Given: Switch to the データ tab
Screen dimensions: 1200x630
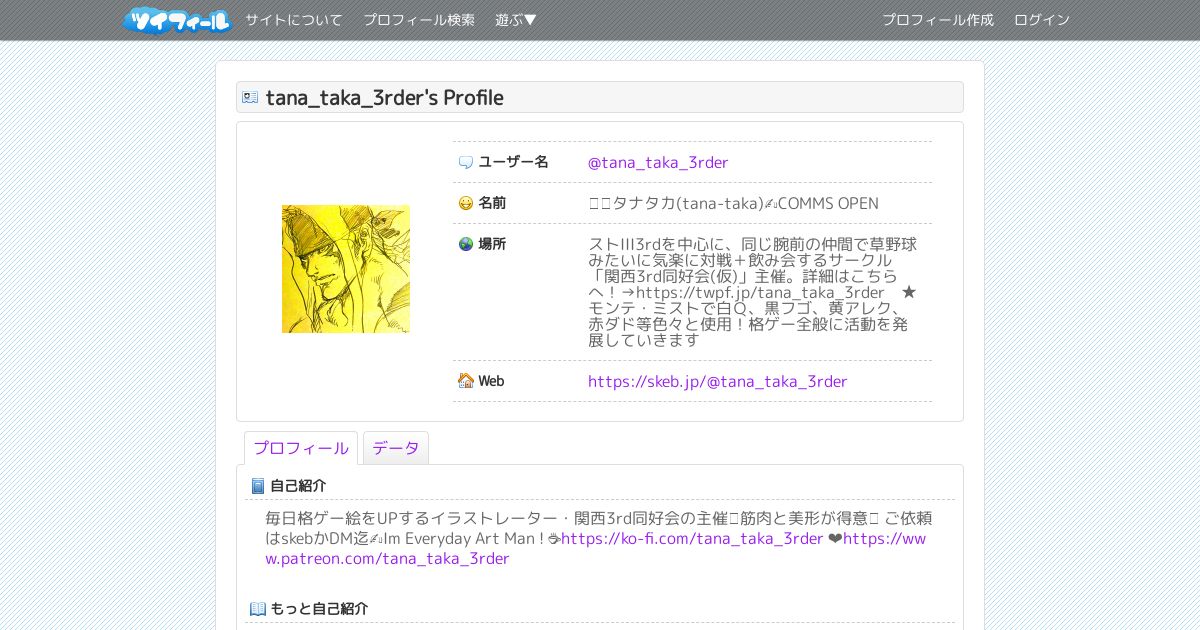Looking at the screenshot, I should point(396,448).
